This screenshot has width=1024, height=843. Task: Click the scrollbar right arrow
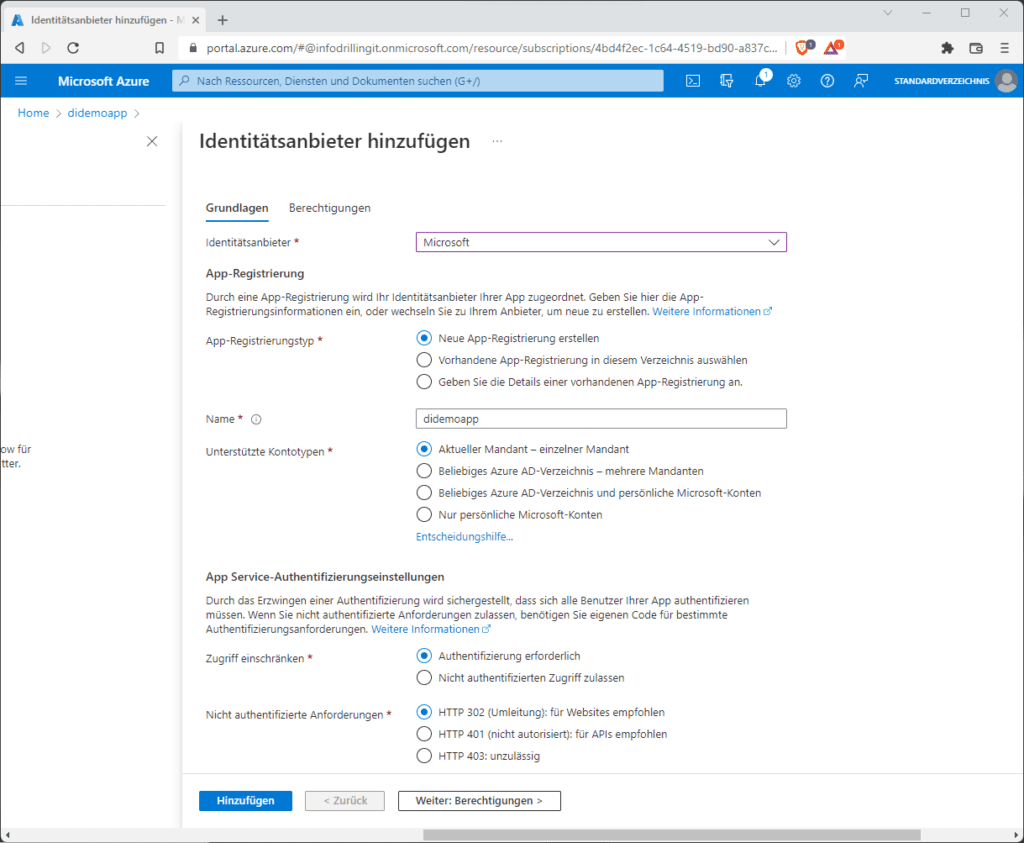point(1017,835)
